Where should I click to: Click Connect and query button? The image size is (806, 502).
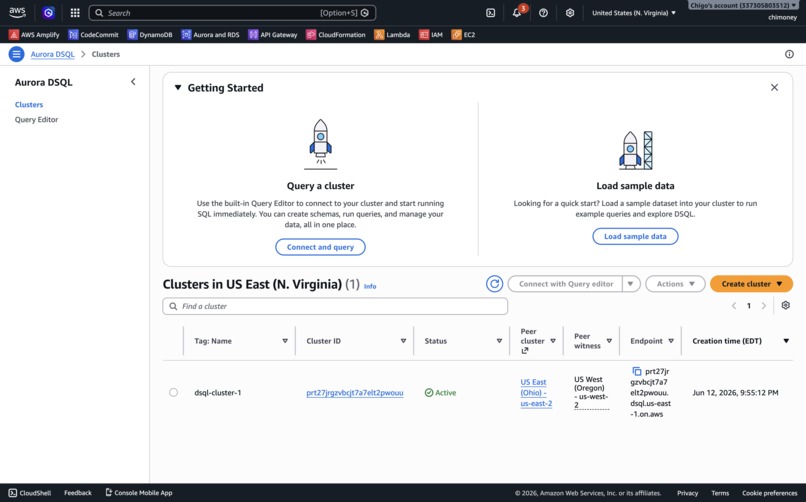click(x=320, y=247)
